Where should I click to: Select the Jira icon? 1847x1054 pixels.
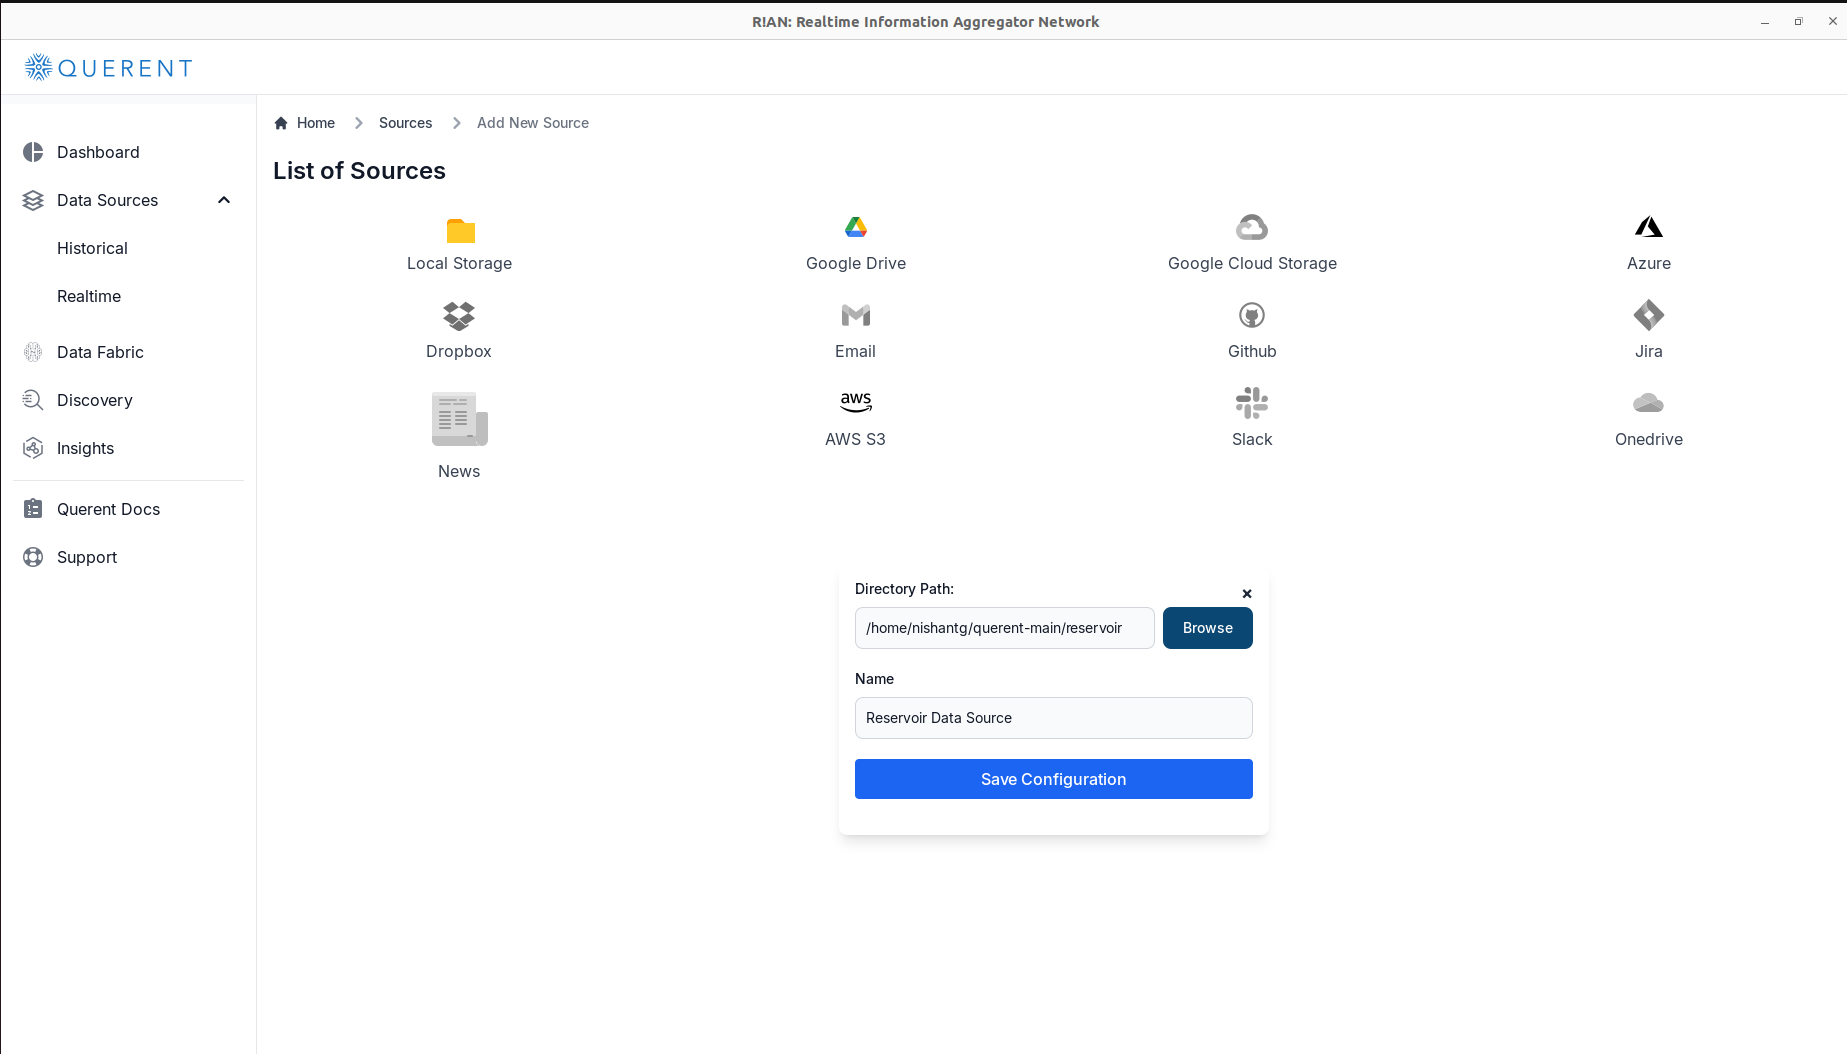(1649, 315)
